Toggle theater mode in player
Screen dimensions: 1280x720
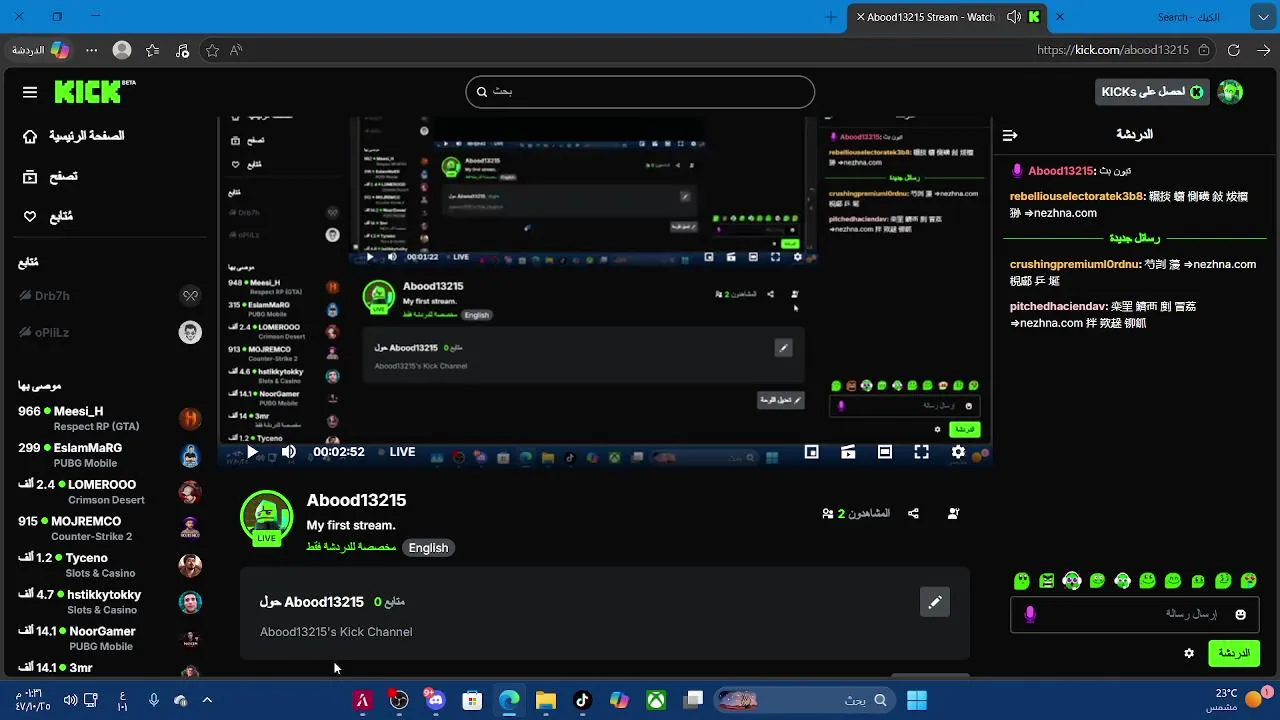tap(885, 452)
